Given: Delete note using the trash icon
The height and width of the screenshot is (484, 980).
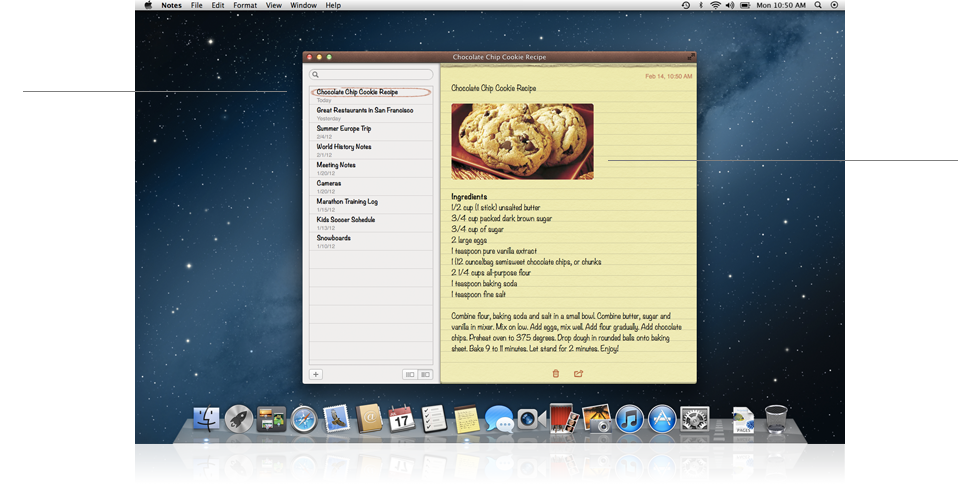Looking at the screenshot, I should [x=556, y=374].
